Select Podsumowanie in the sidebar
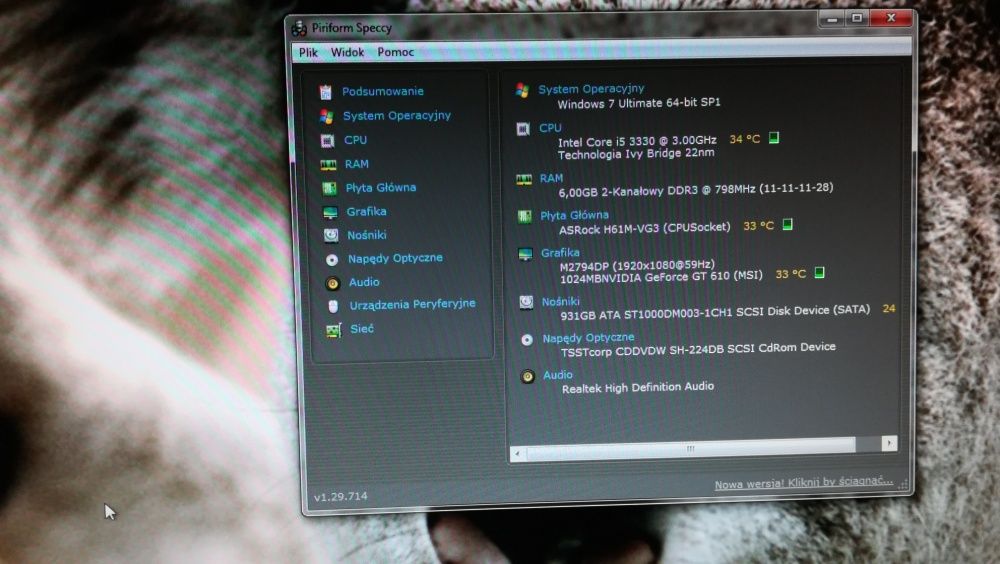 pos(383,91)
